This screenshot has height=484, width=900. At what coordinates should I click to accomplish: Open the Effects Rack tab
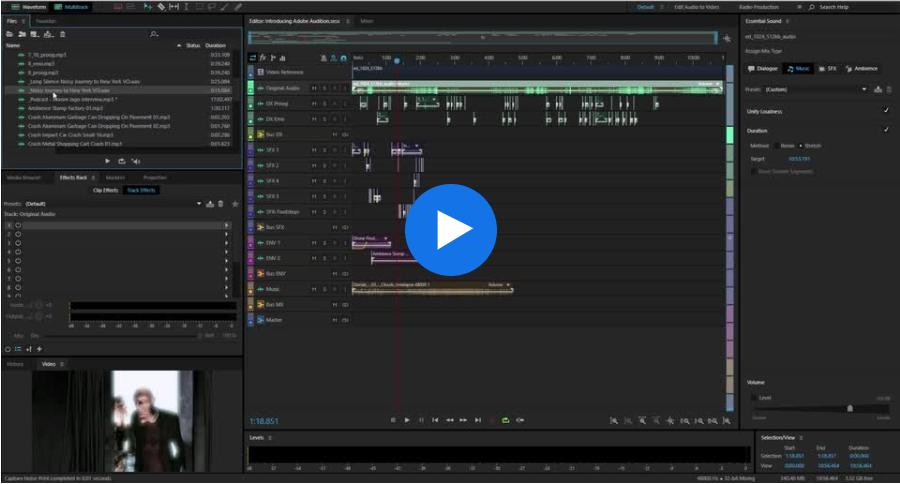tap(73, 177)
